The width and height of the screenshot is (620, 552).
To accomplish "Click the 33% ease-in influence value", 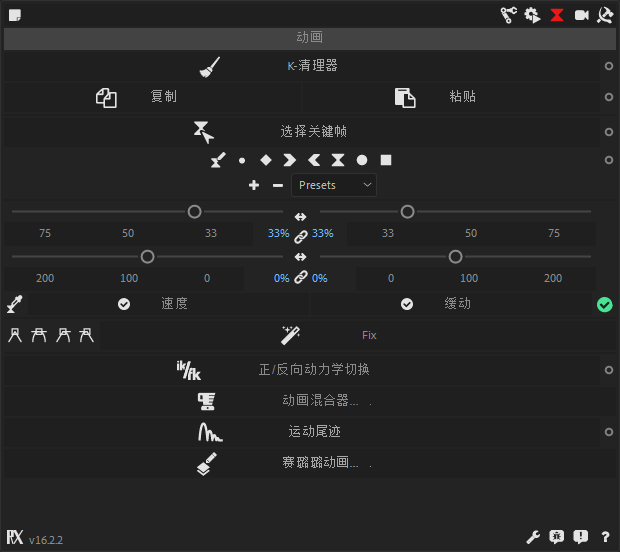I will tap(278, 233).
